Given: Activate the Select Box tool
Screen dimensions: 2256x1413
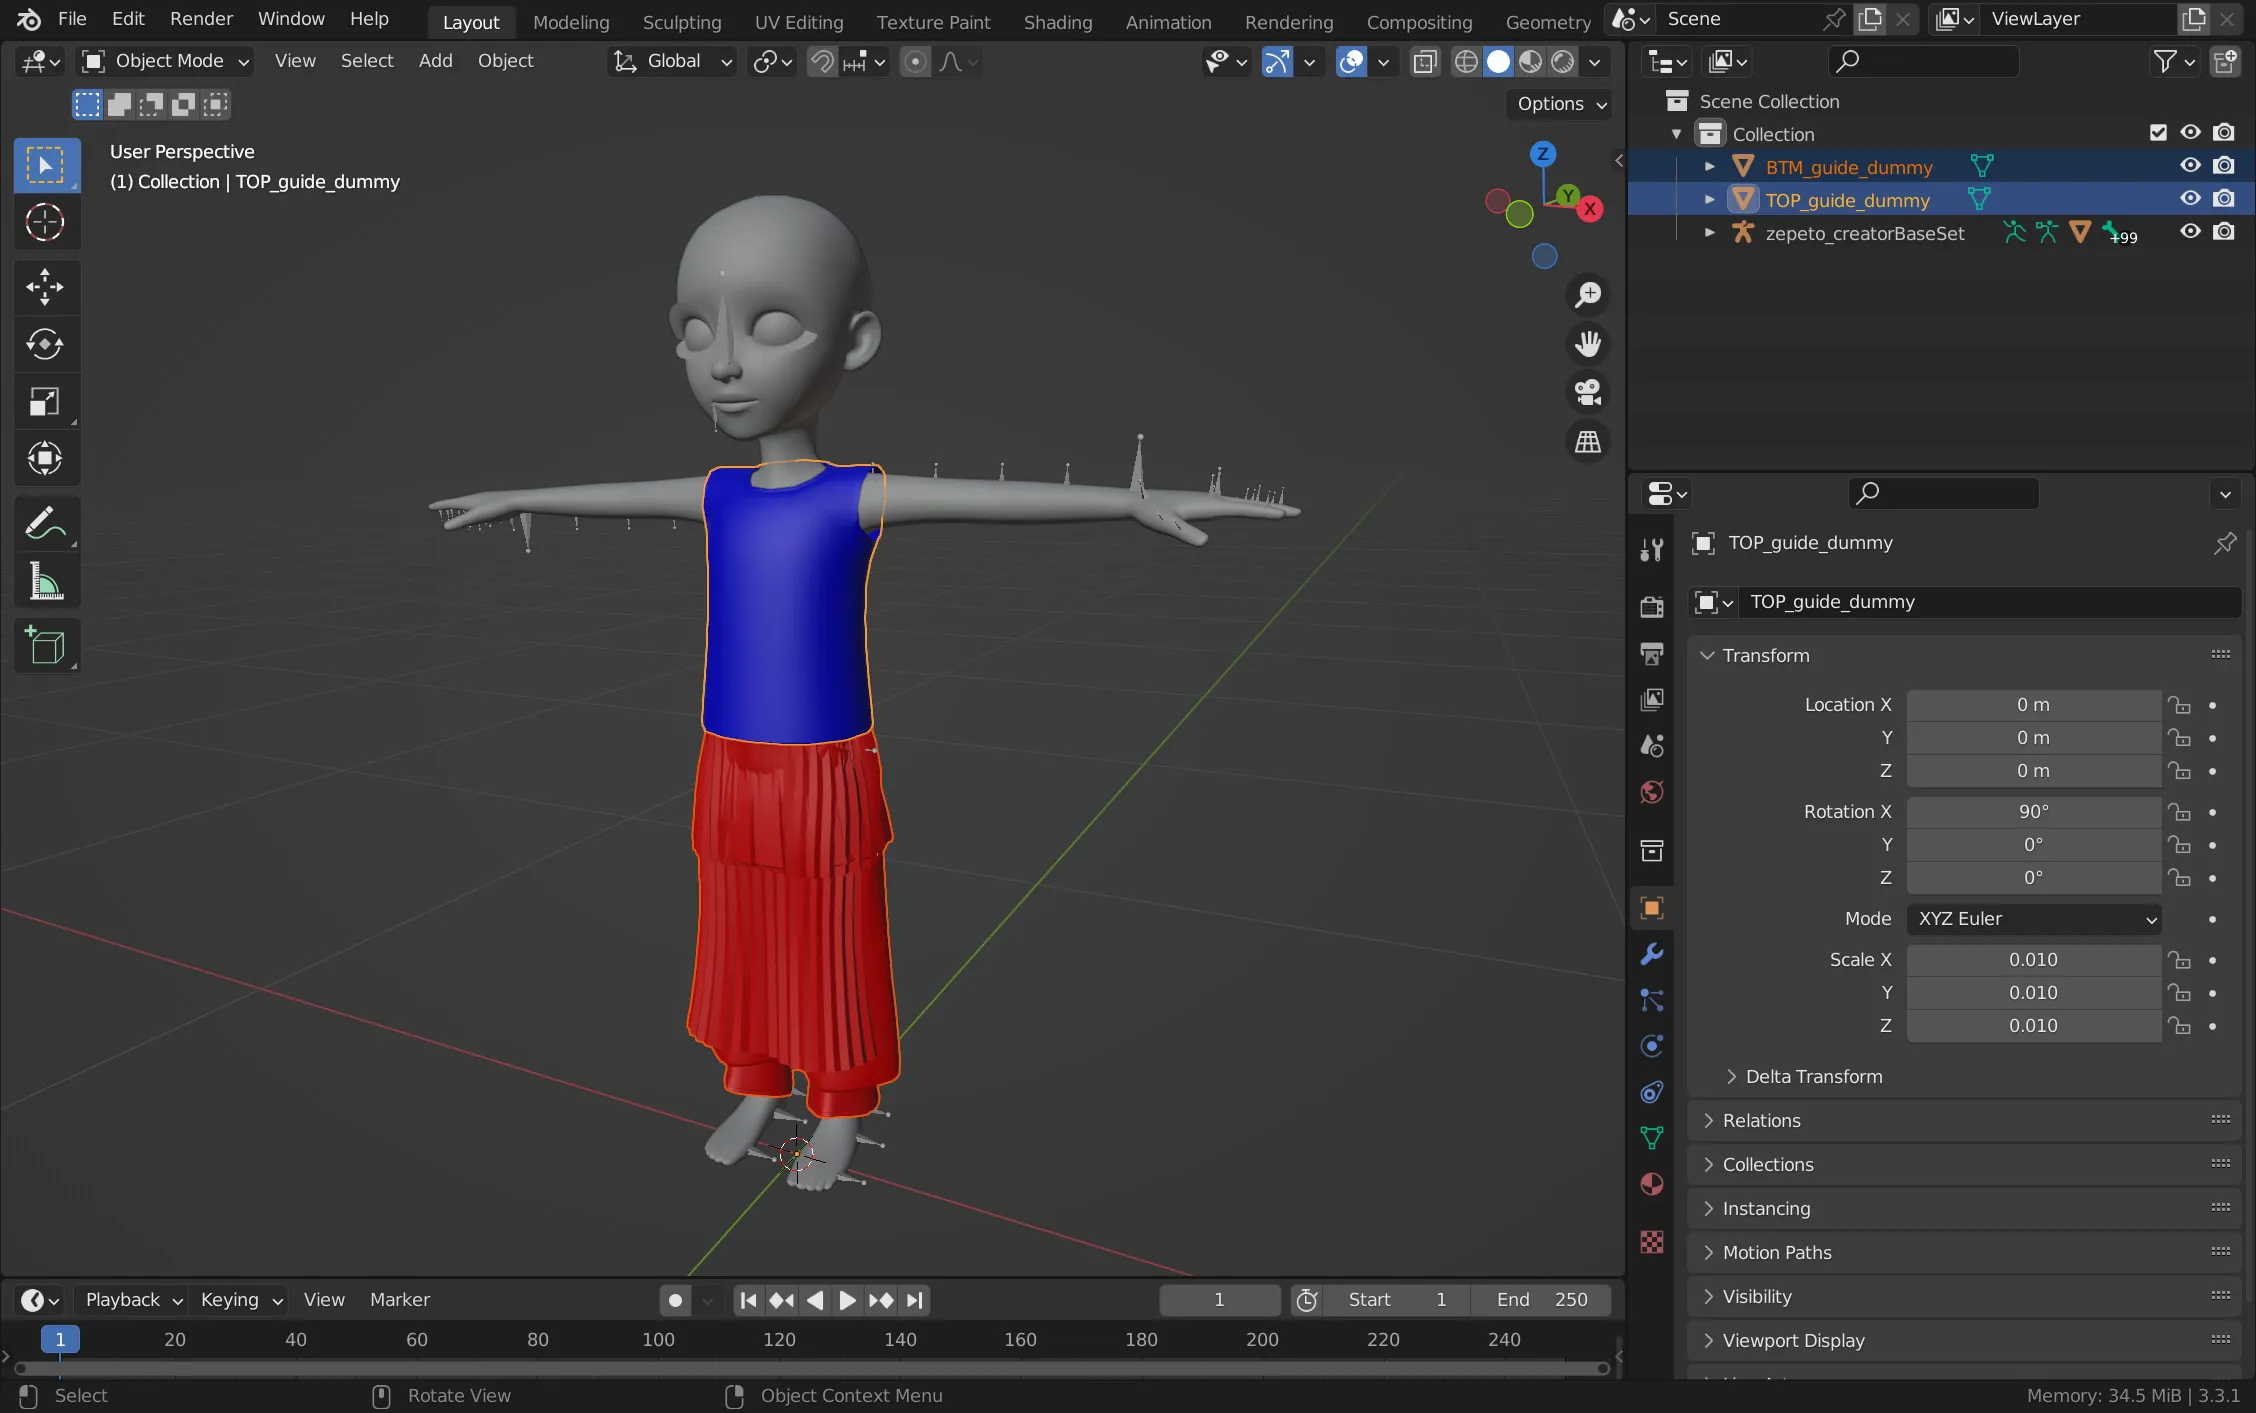Looking at the screenshot, I should pos(46,165).
